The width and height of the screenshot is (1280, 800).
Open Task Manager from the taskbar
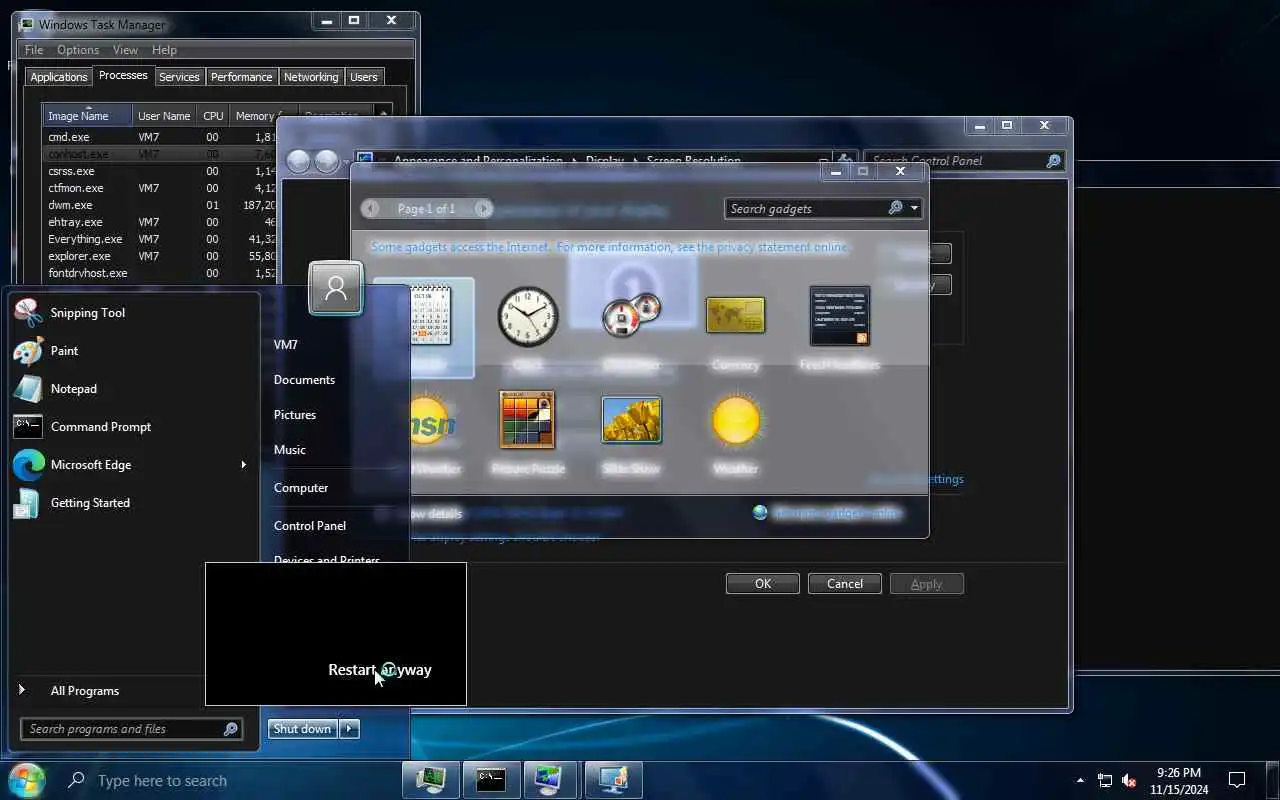(x=431, y=779)
